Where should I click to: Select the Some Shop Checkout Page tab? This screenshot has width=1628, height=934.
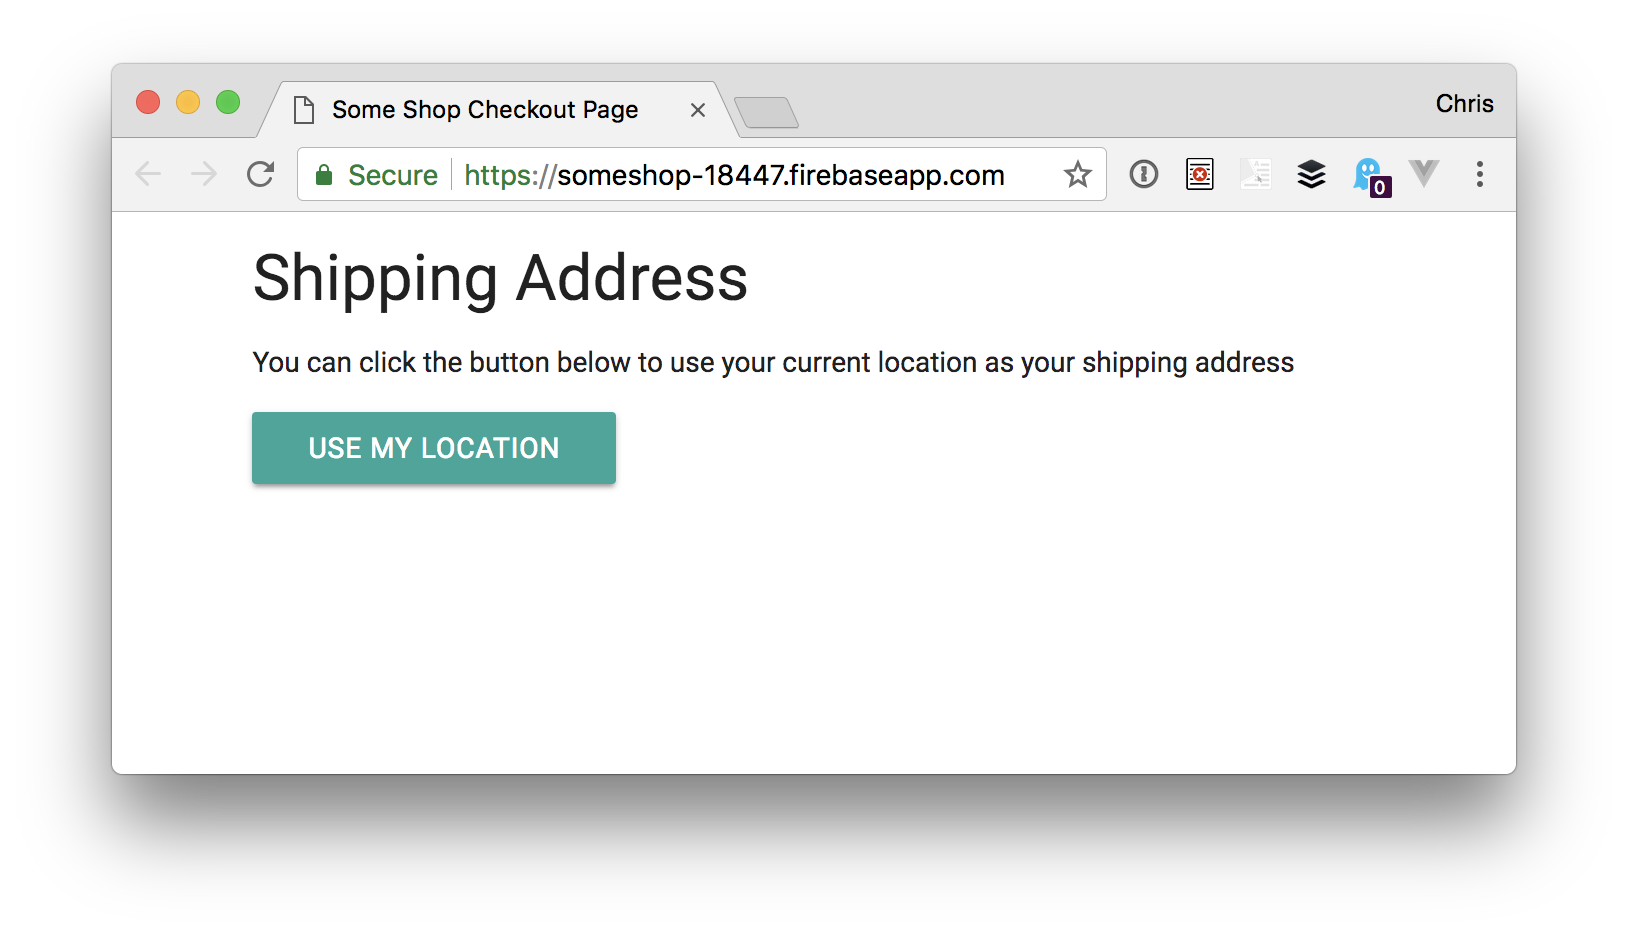click(484, 110)
